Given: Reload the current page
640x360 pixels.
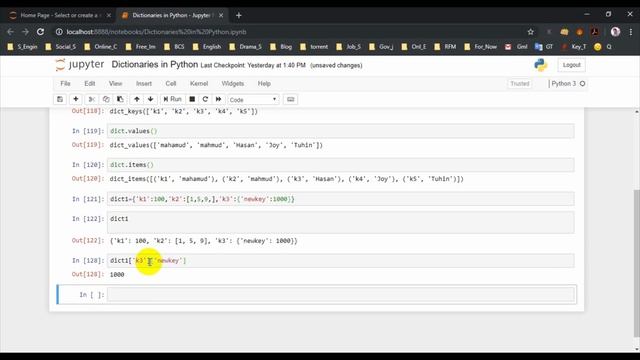Looking at the screenshot, I should [40, 31].
